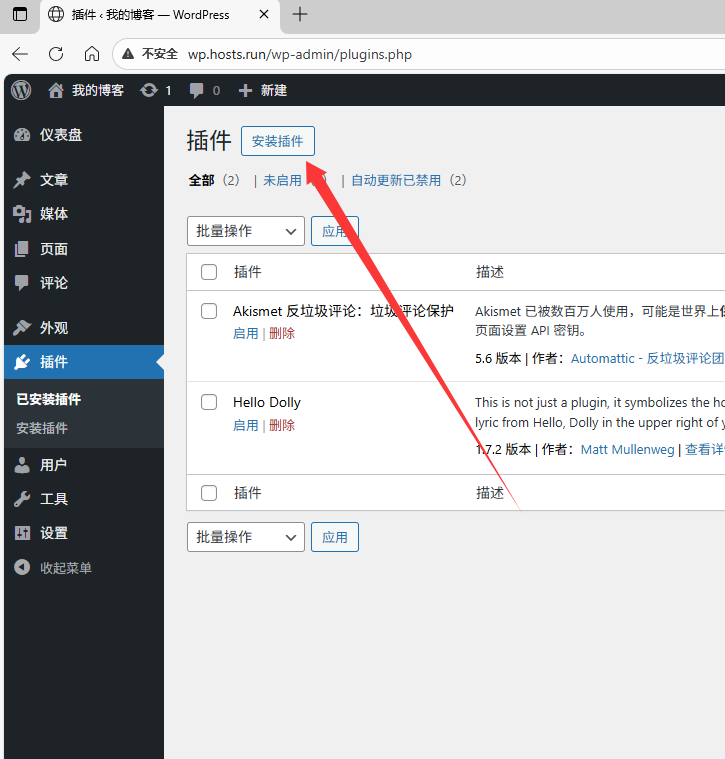Select the Akismet plugin checkbox
This screenshot has width=725, height=759.
pyautogui.click(x=209, y=311)
